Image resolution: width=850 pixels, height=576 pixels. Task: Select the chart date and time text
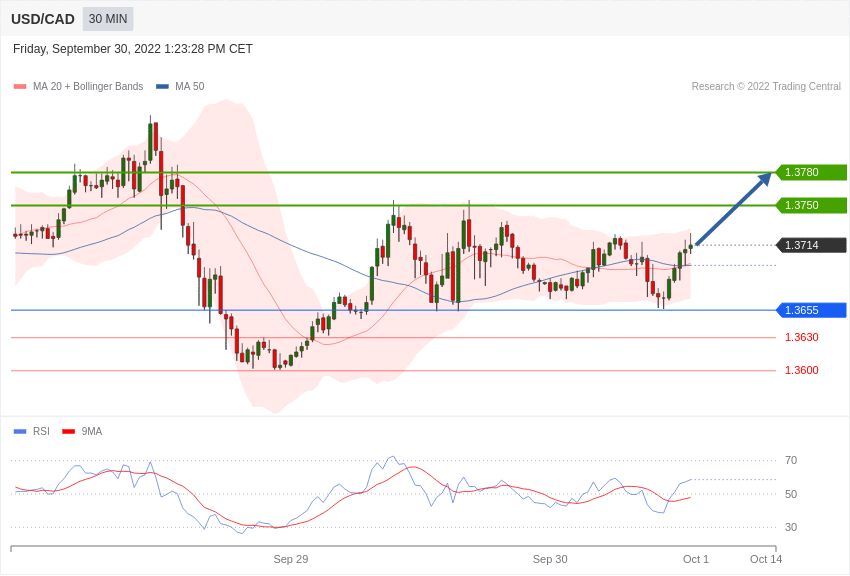[x=133, y=49]
